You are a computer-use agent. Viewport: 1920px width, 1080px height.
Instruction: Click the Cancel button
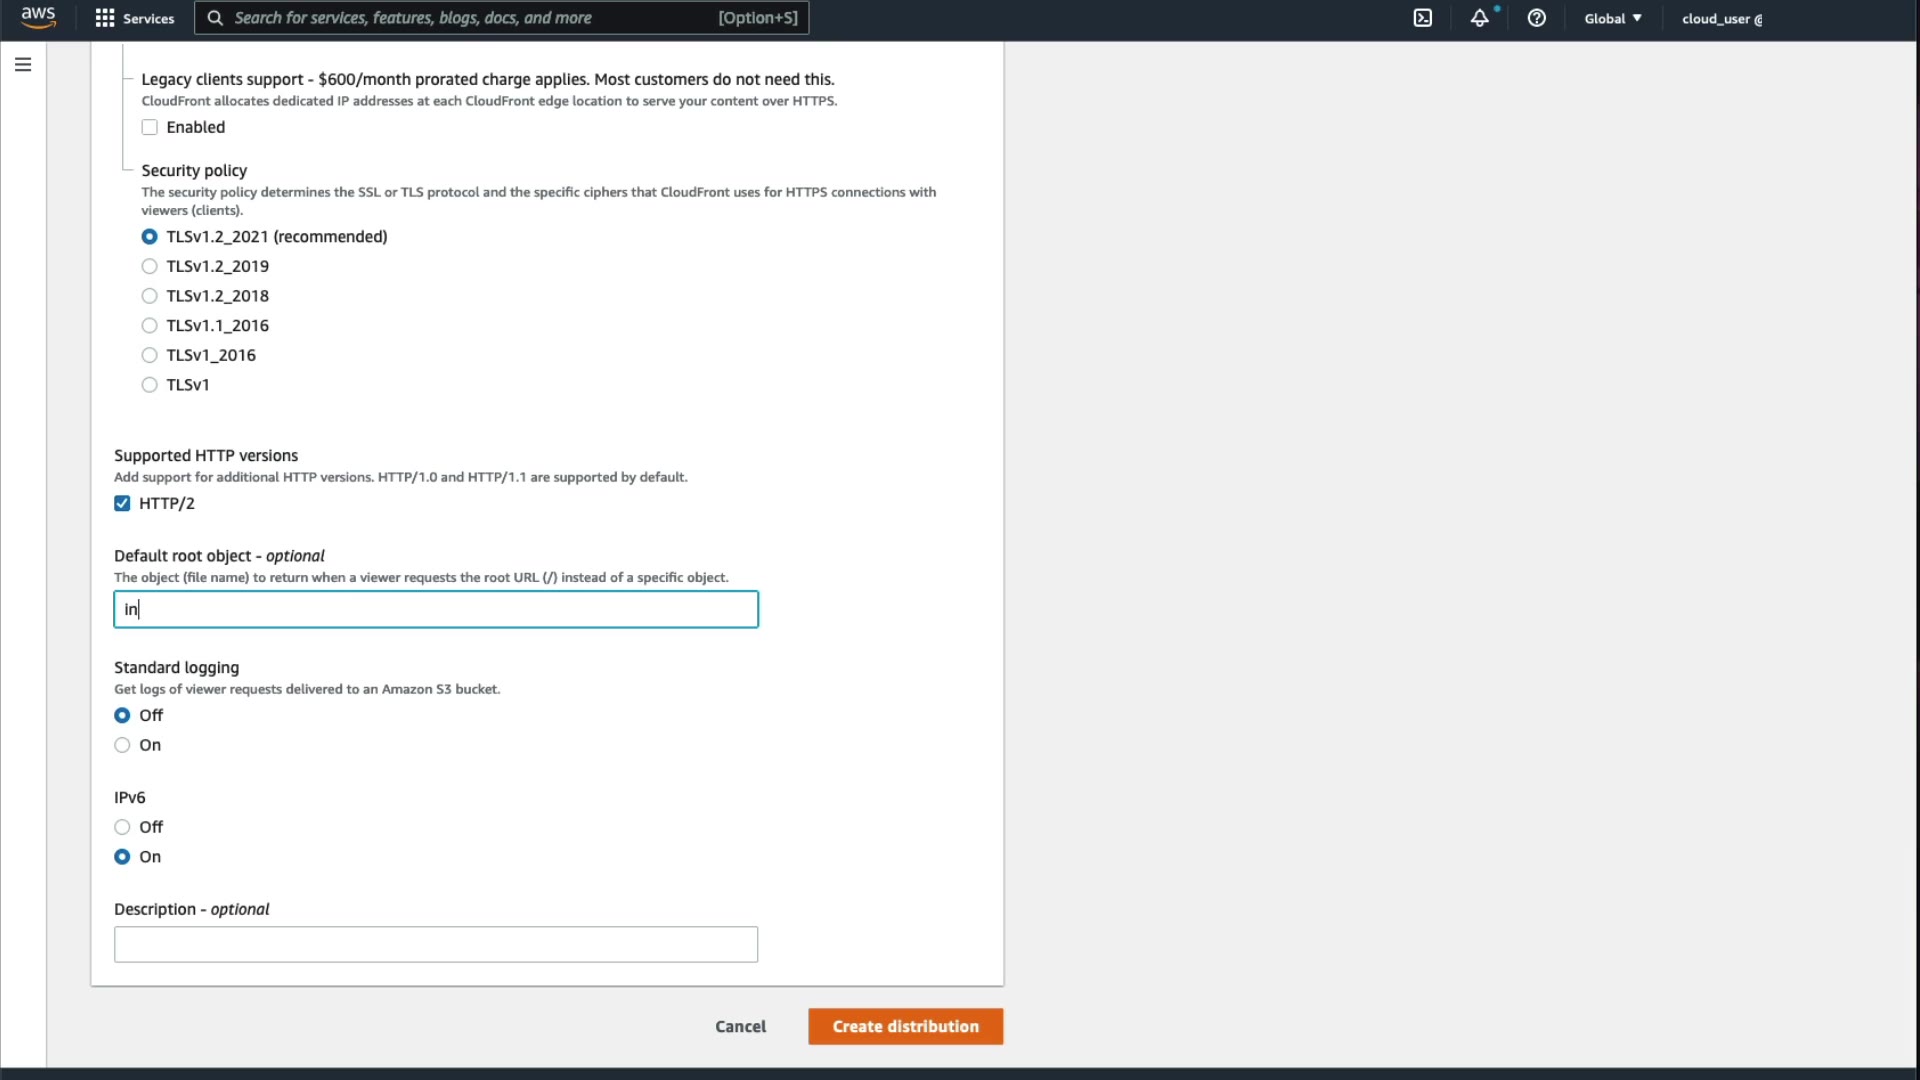[740, 1026]
